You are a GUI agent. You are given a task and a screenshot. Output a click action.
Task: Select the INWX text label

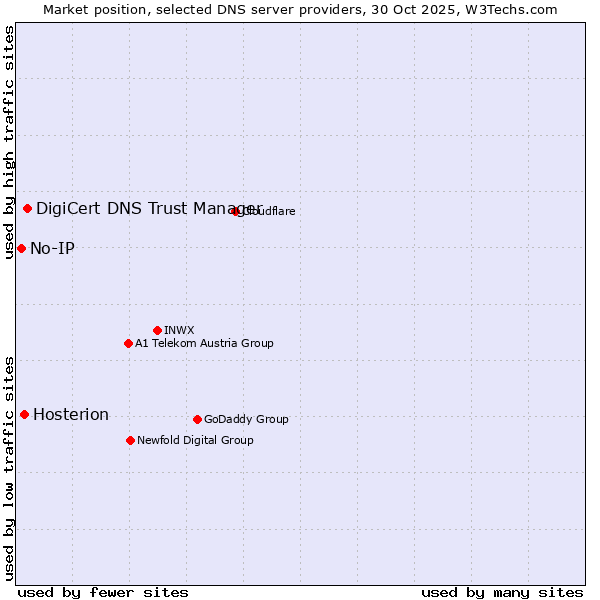[x=179, y=330]
